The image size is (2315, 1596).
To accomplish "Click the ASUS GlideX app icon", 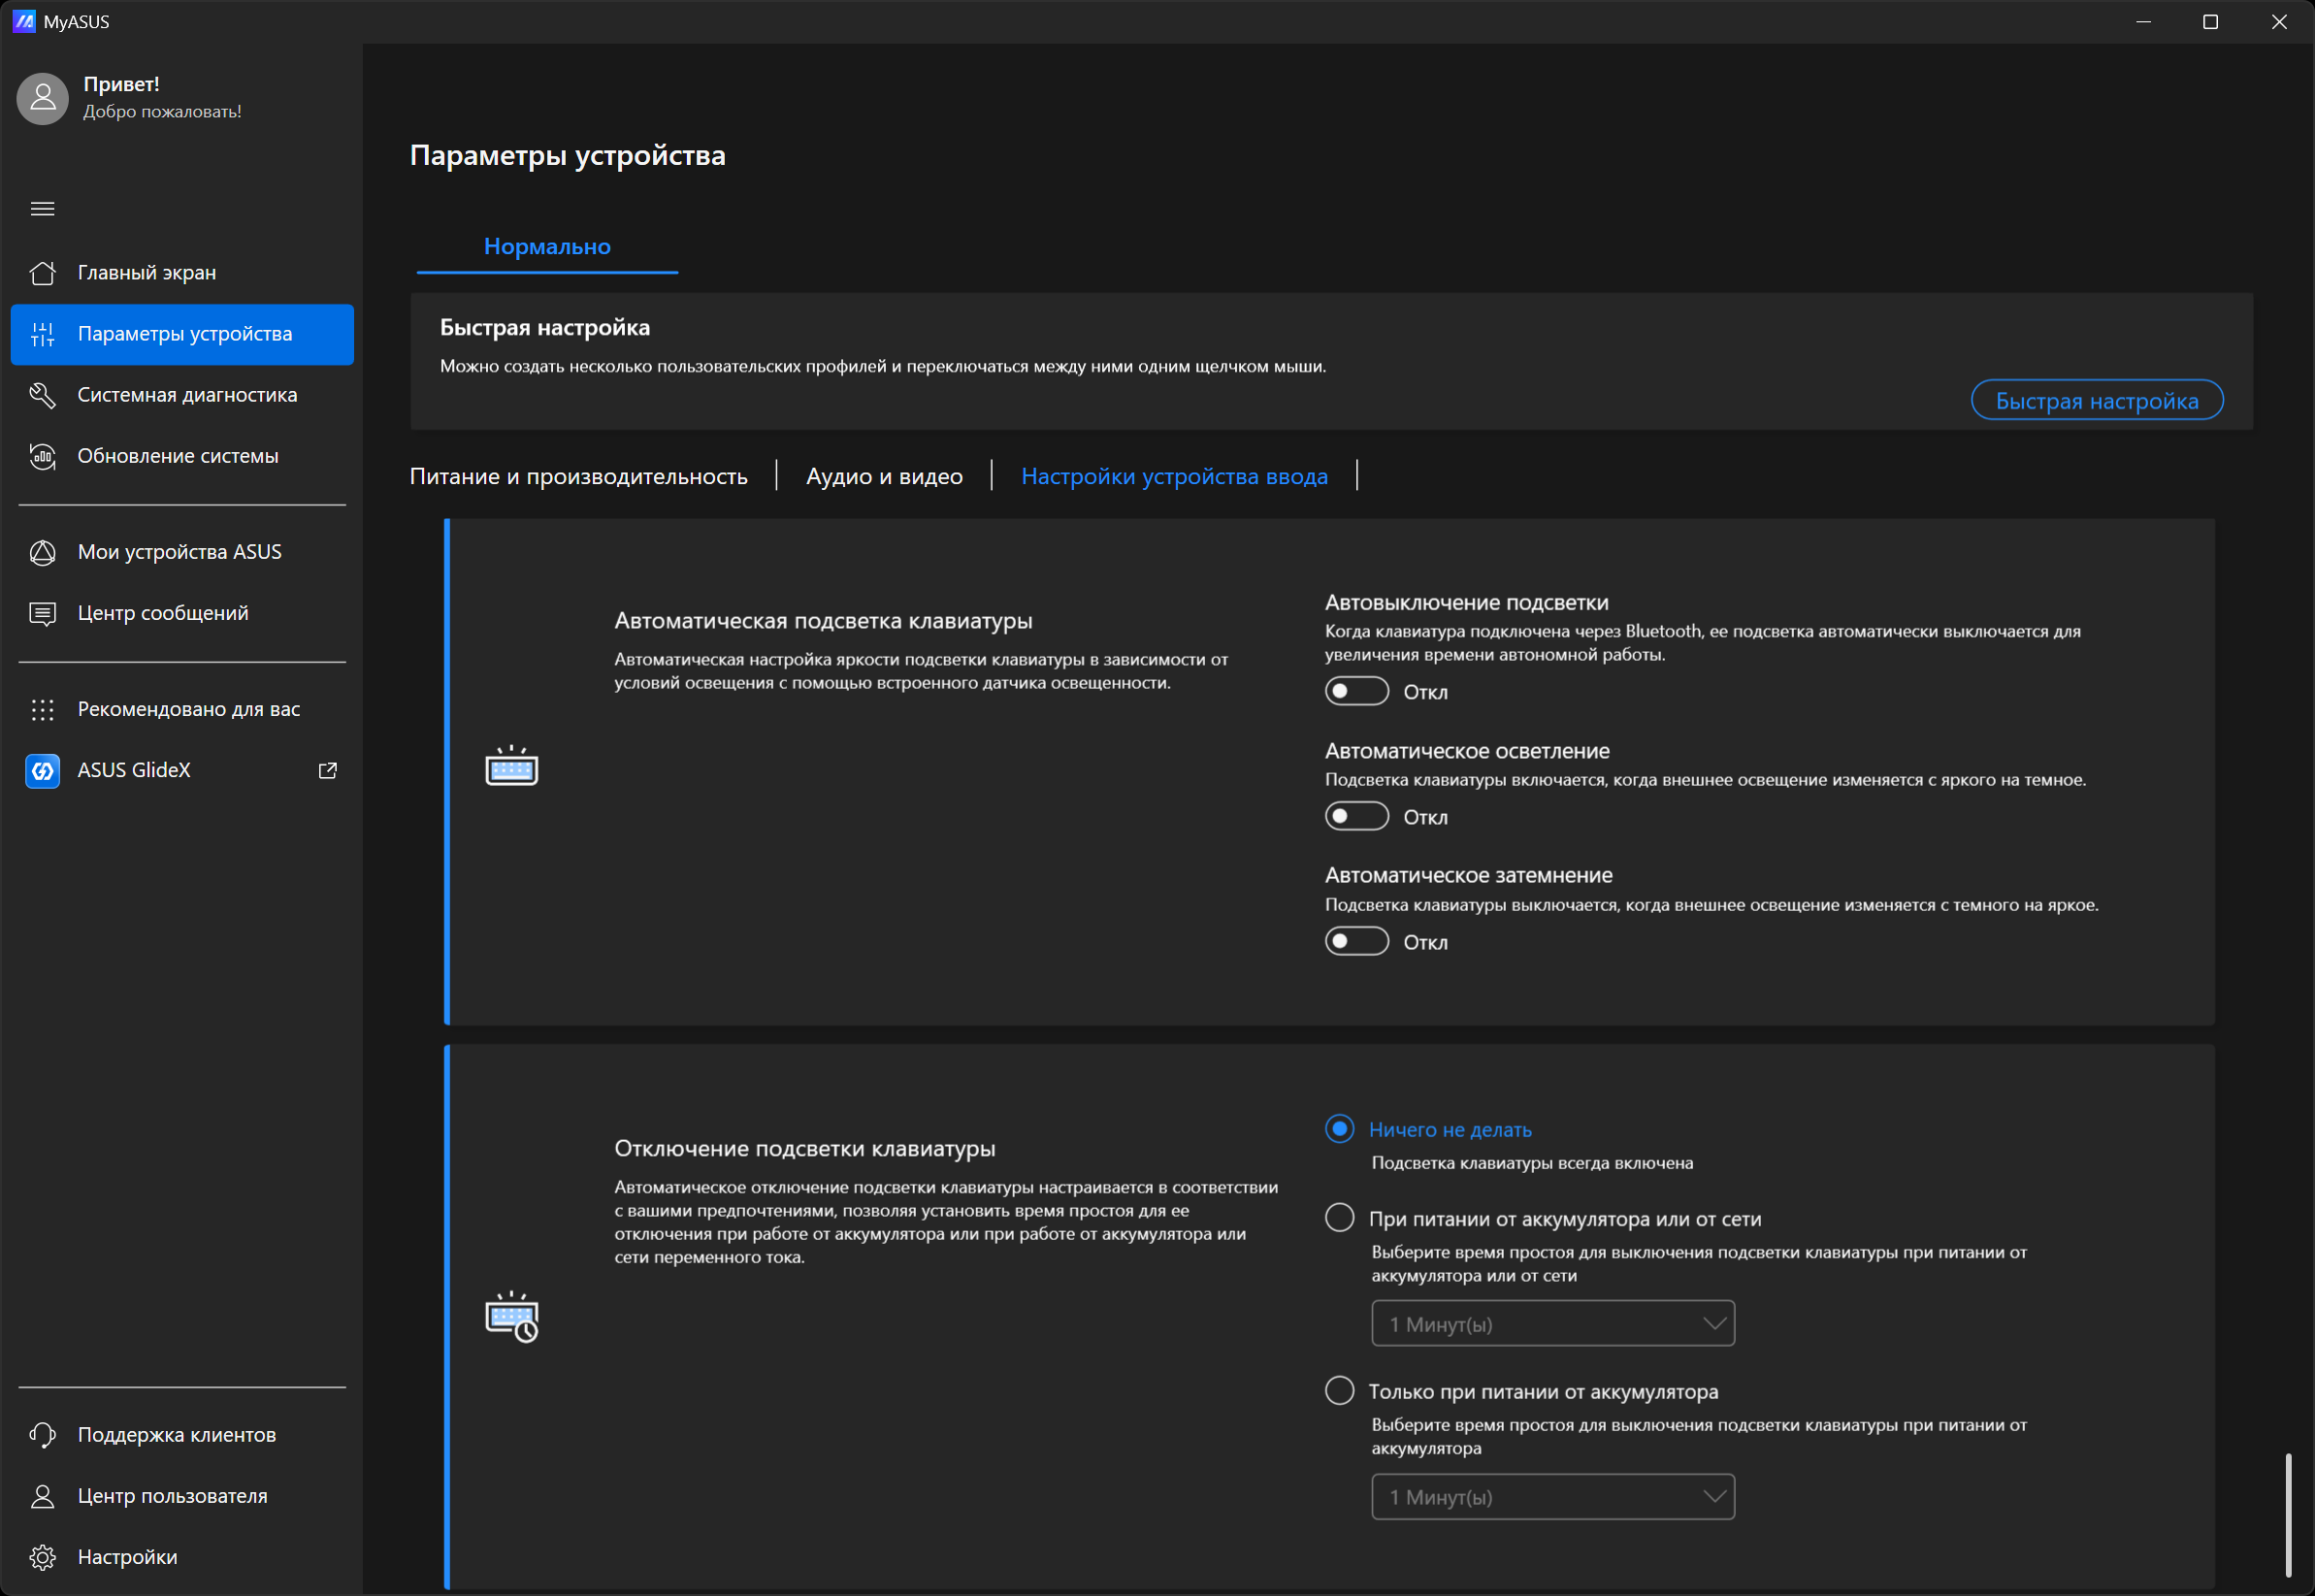I will 43,770.
